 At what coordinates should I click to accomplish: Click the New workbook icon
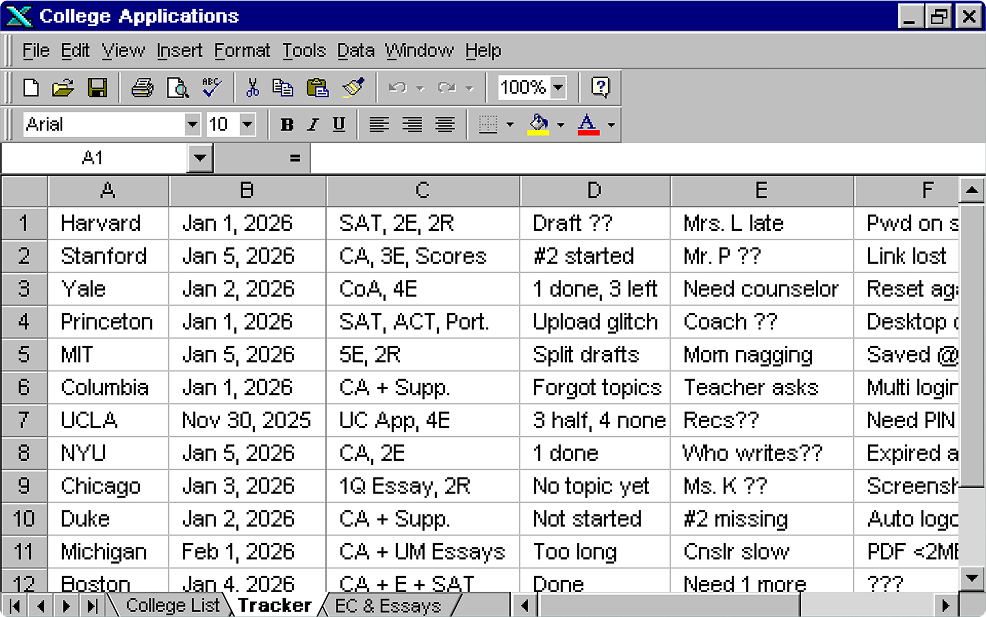point(31,88)
